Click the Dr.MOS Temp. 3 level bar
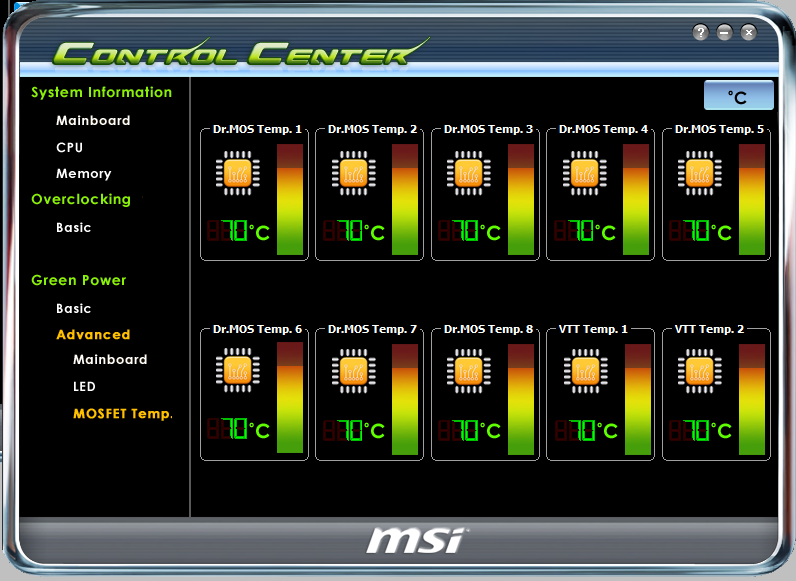 tap(521, 200)
